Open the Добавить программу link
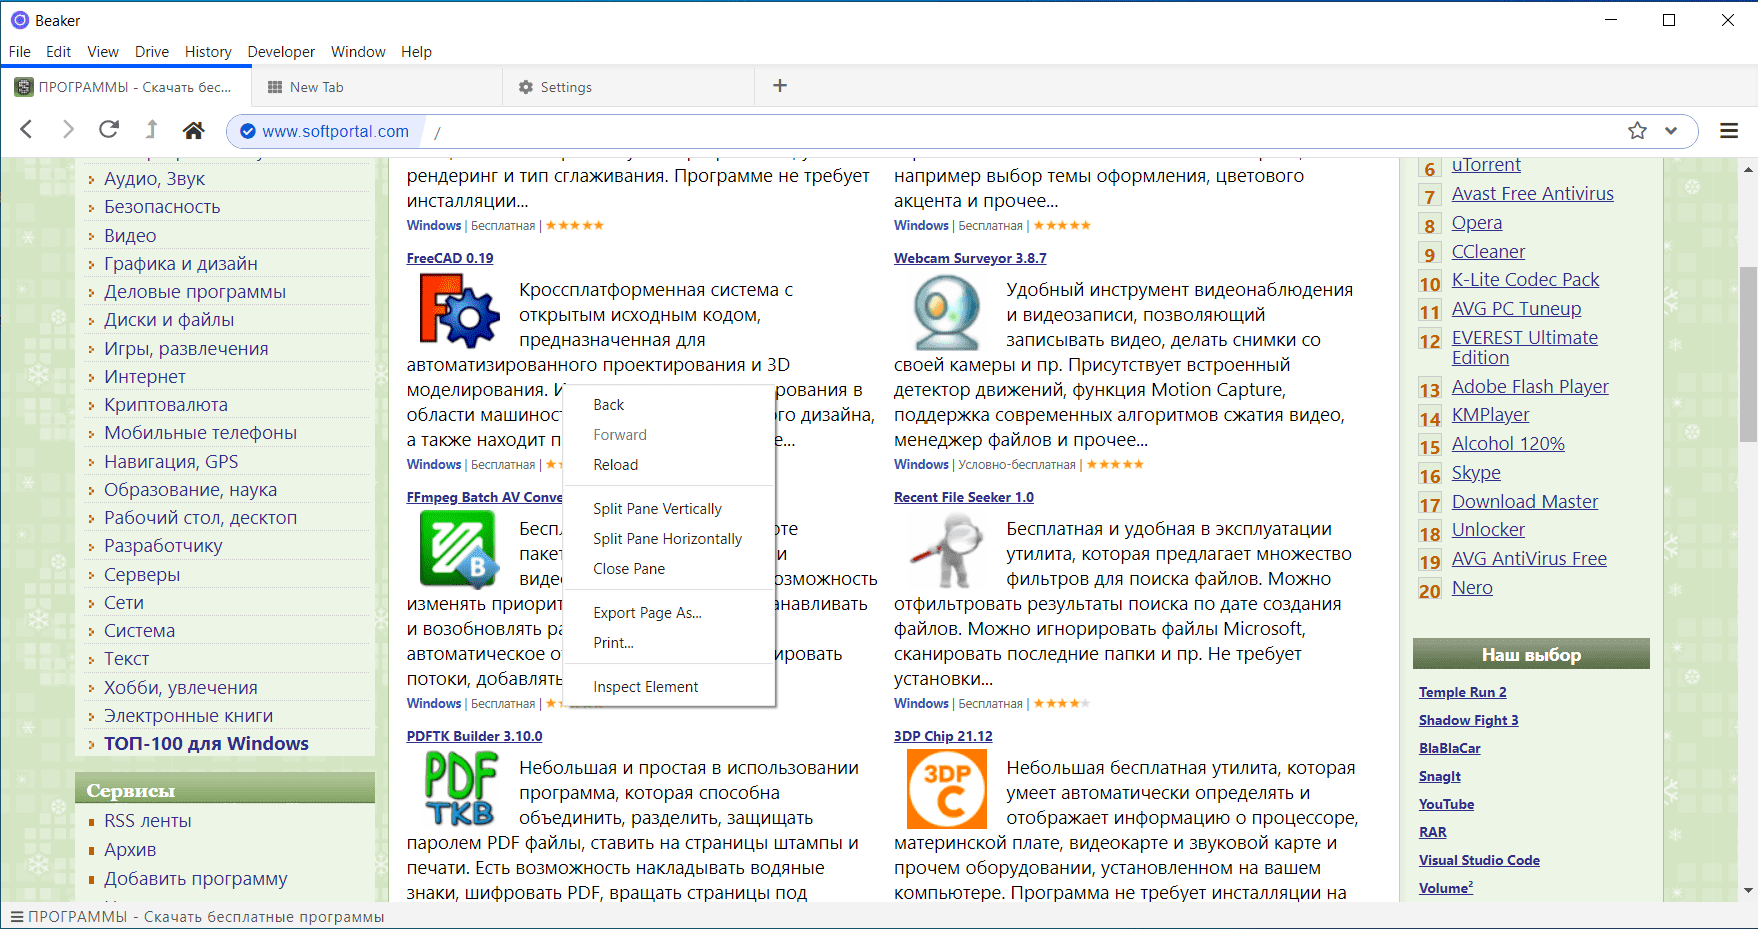Screen dimensions: 1758x929 click(196, 879)
